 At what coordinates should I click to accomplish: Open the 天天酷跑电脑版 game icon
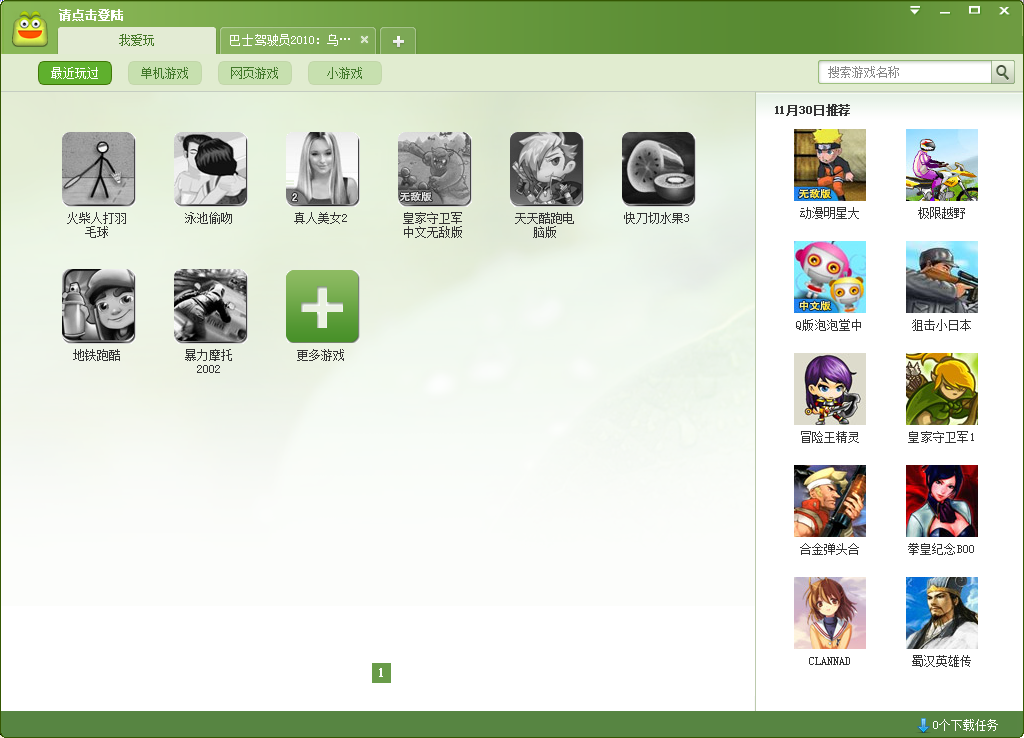tap(546, 169)
